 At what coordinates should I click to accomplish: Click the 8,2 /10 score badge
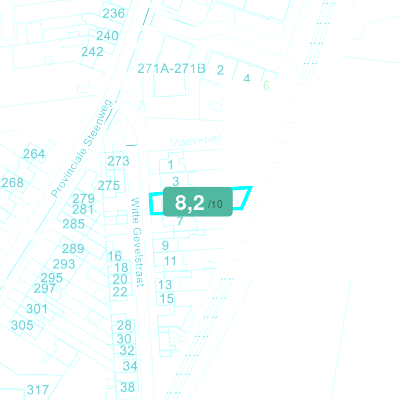[x=198, y=202]
